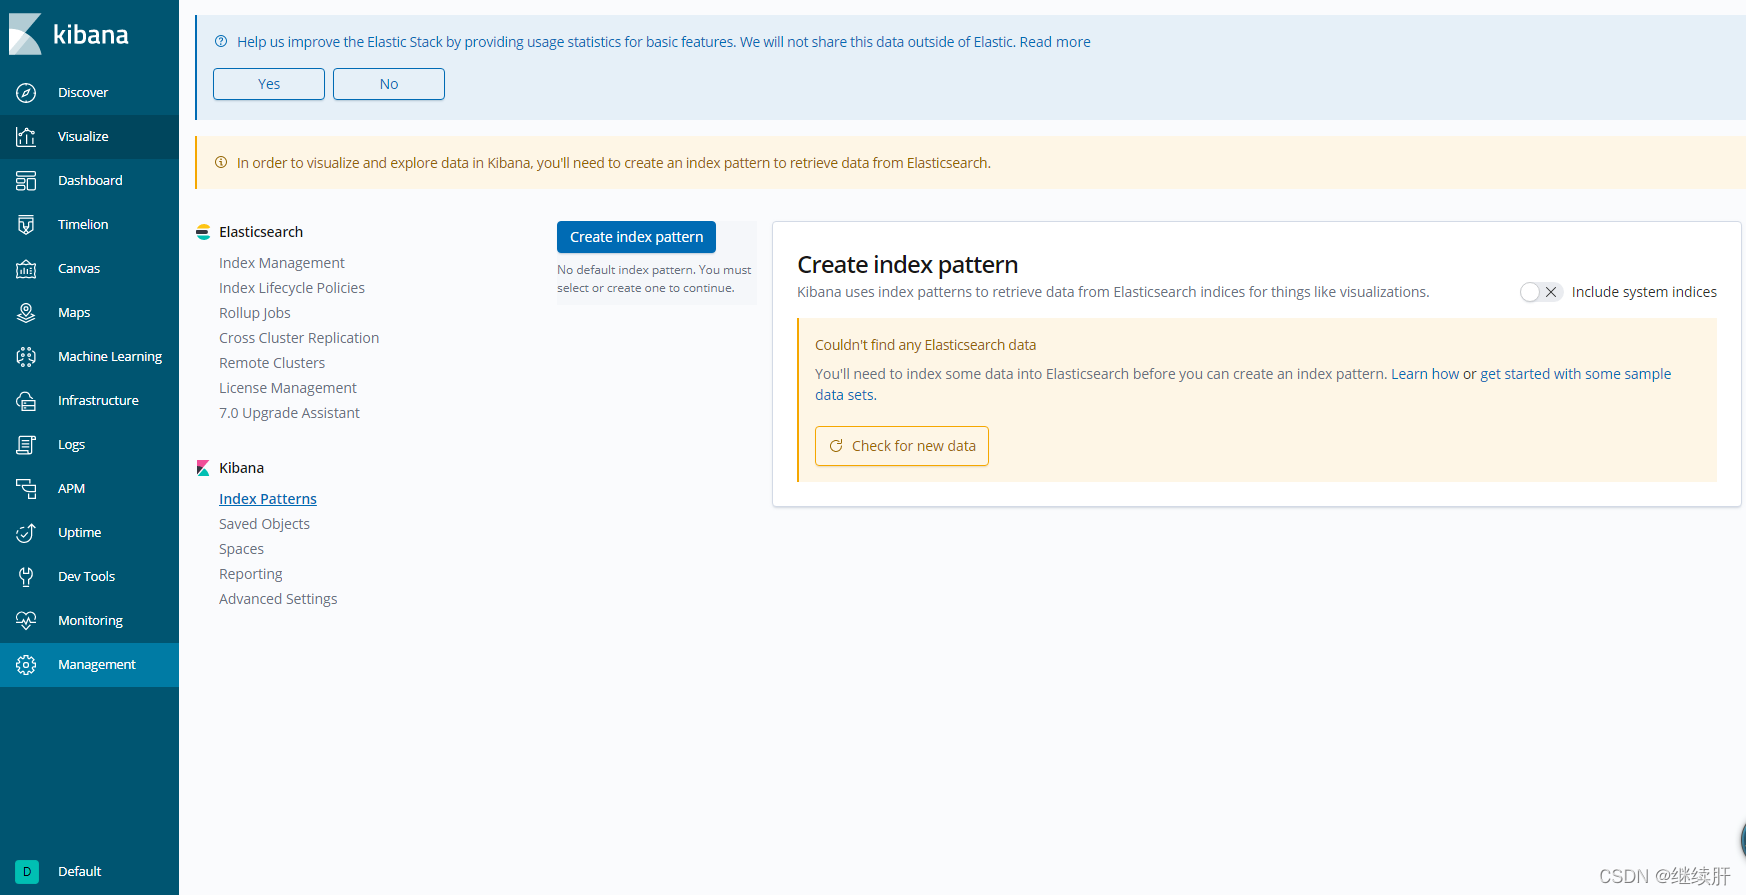Click the Timelion label in sidebar
Image resolution: width=1746 pixels, height=895 pixels.
83,225
